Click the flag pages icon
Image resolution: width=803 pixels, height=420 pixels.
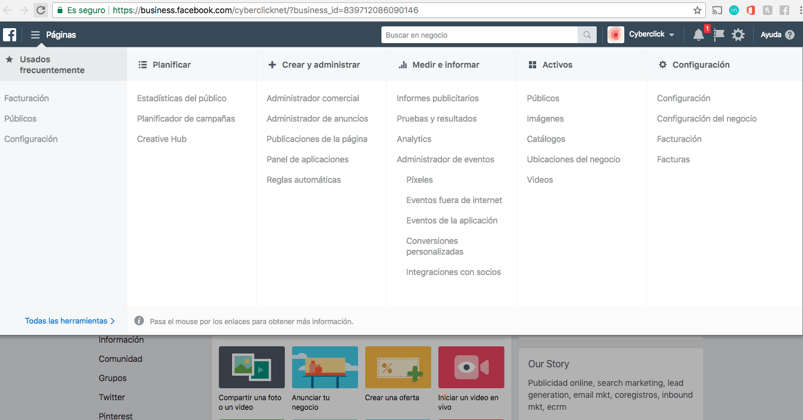719,35
